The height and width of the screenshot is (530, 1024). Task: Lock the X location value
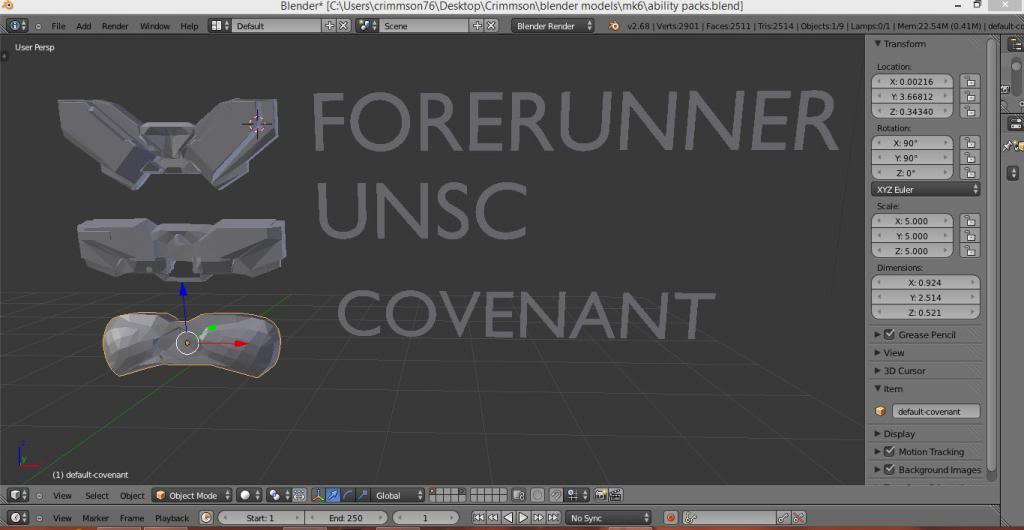(x=970, y=82)
